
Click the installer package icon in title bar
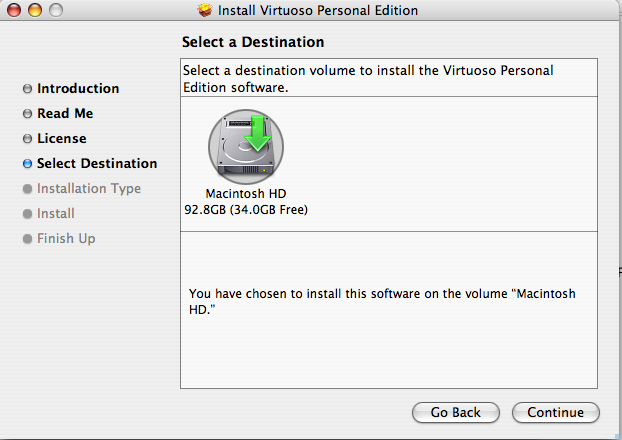coord(205,10)
